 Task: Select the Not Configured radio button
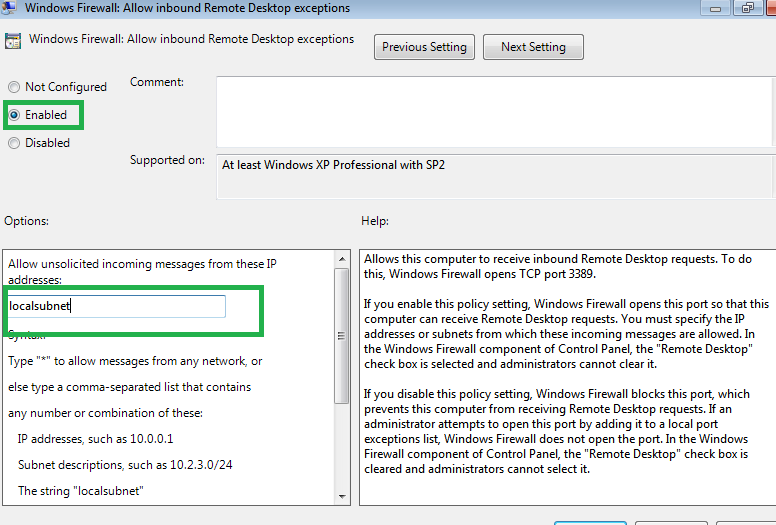[x=14, y=87]
